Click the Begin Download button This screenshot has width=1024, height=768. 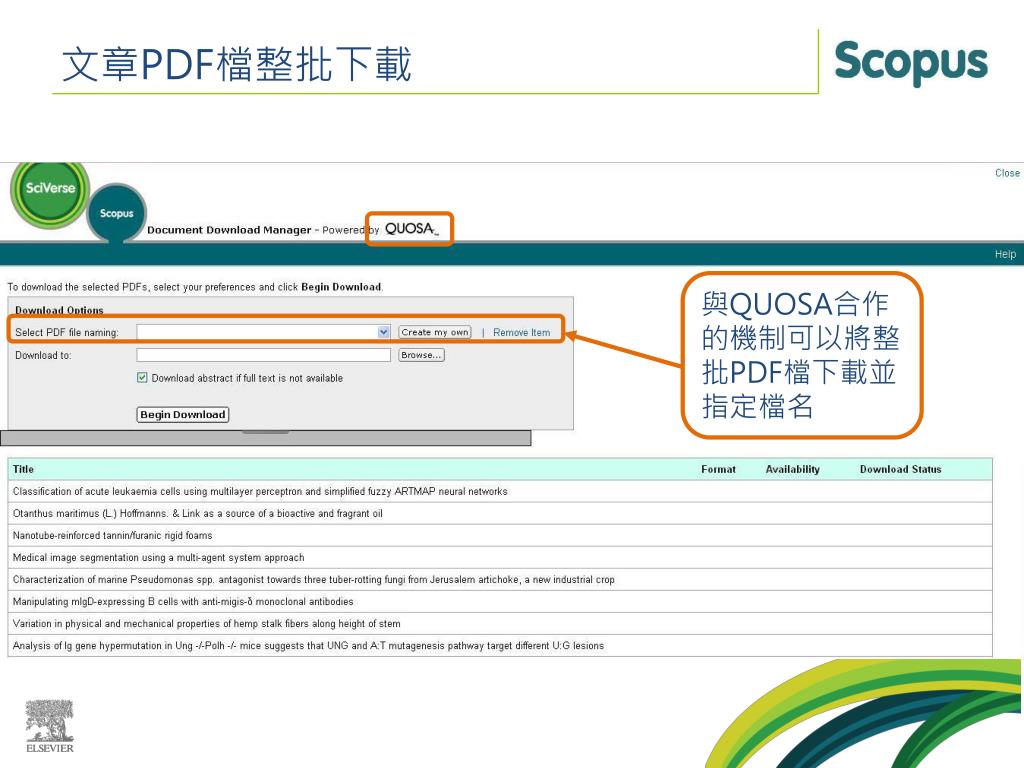tap(183, 415)
